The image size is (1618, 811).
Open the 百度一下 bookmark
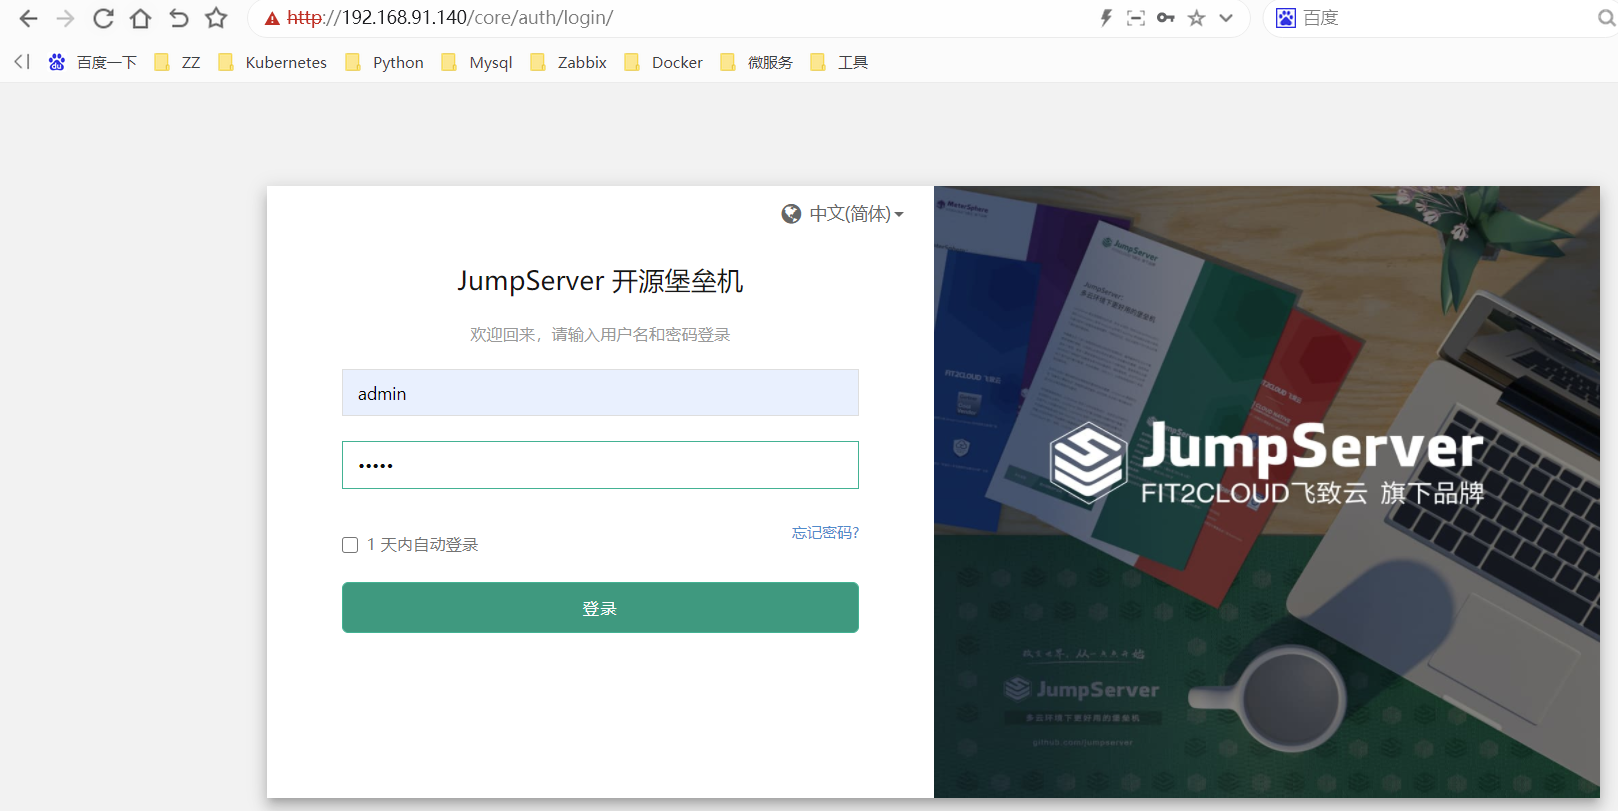93,62
